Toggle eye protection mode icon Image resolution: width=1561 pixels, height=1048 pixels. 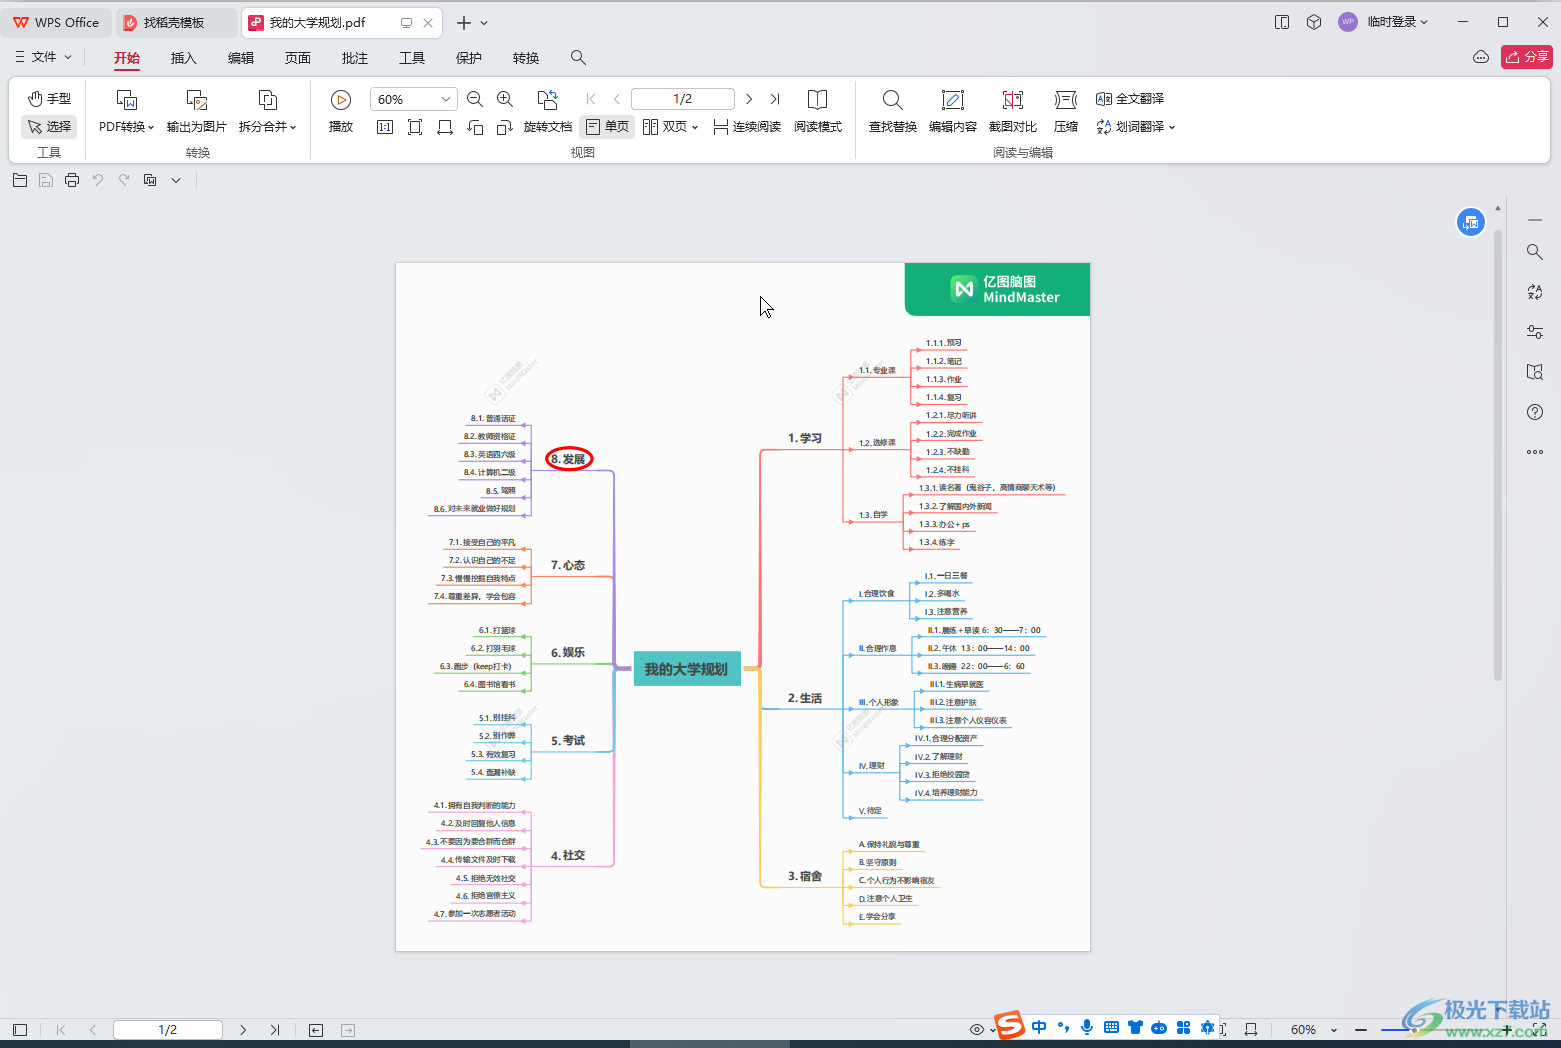coord(977,1030)
